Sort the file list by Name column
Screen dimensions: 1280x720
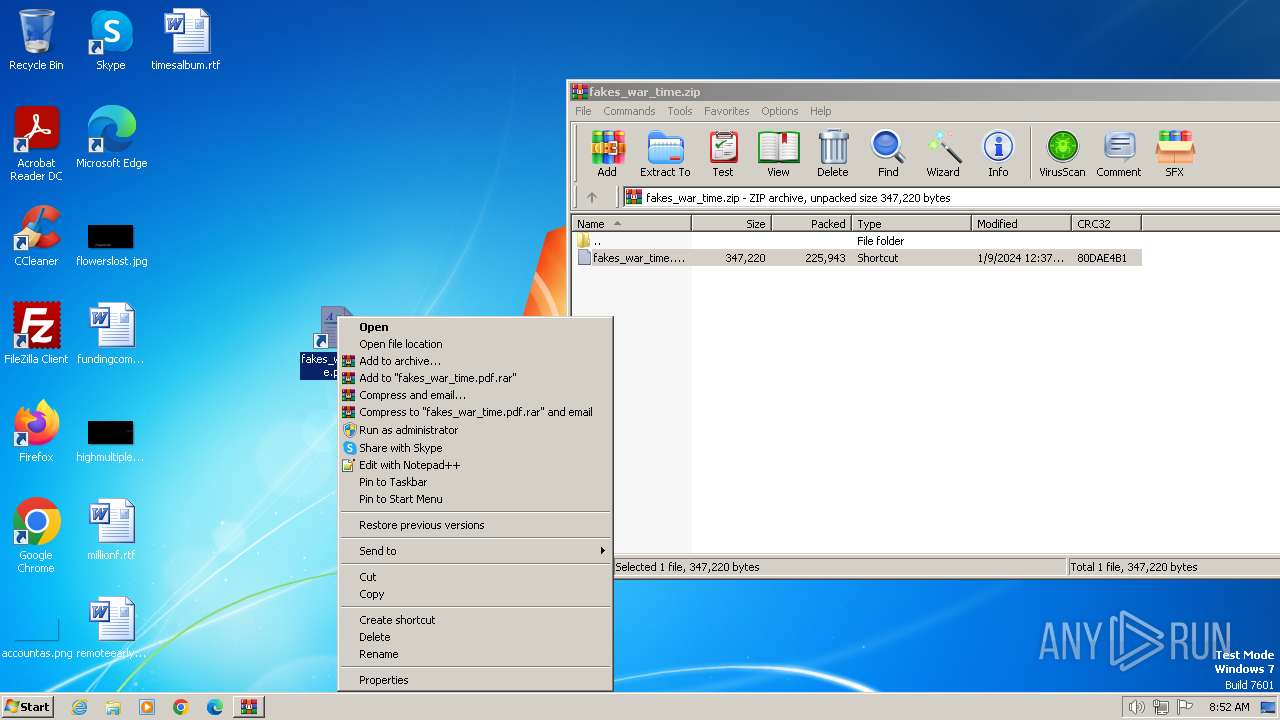pyautogui.click(x=631, y=224)
